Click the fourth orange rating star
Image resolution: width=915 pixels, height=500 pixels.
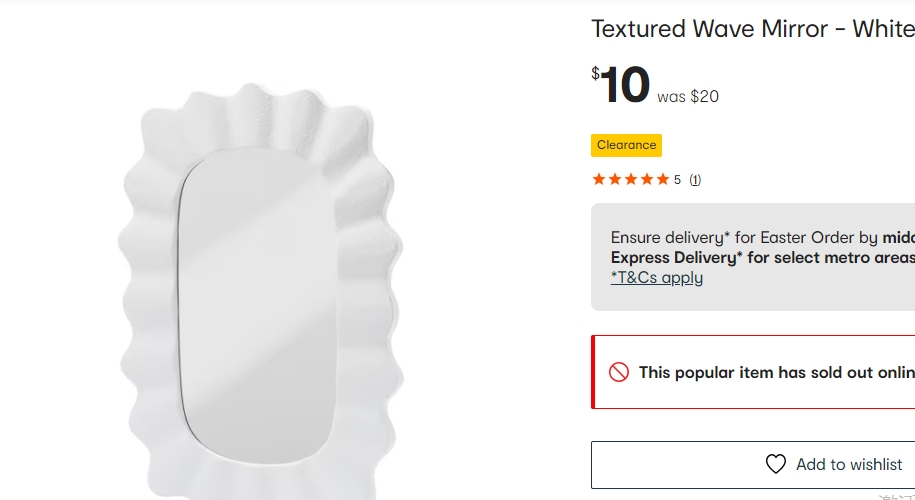pyautogui.click(x=646, y=179)
